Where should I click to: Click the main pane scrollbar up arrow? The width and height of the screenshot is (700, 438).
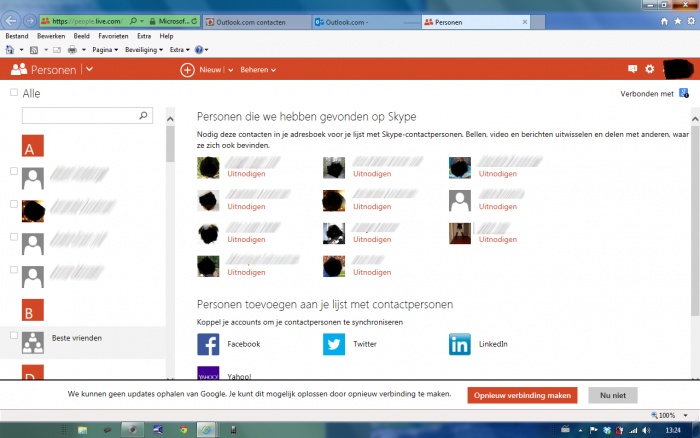click(695, 119)
